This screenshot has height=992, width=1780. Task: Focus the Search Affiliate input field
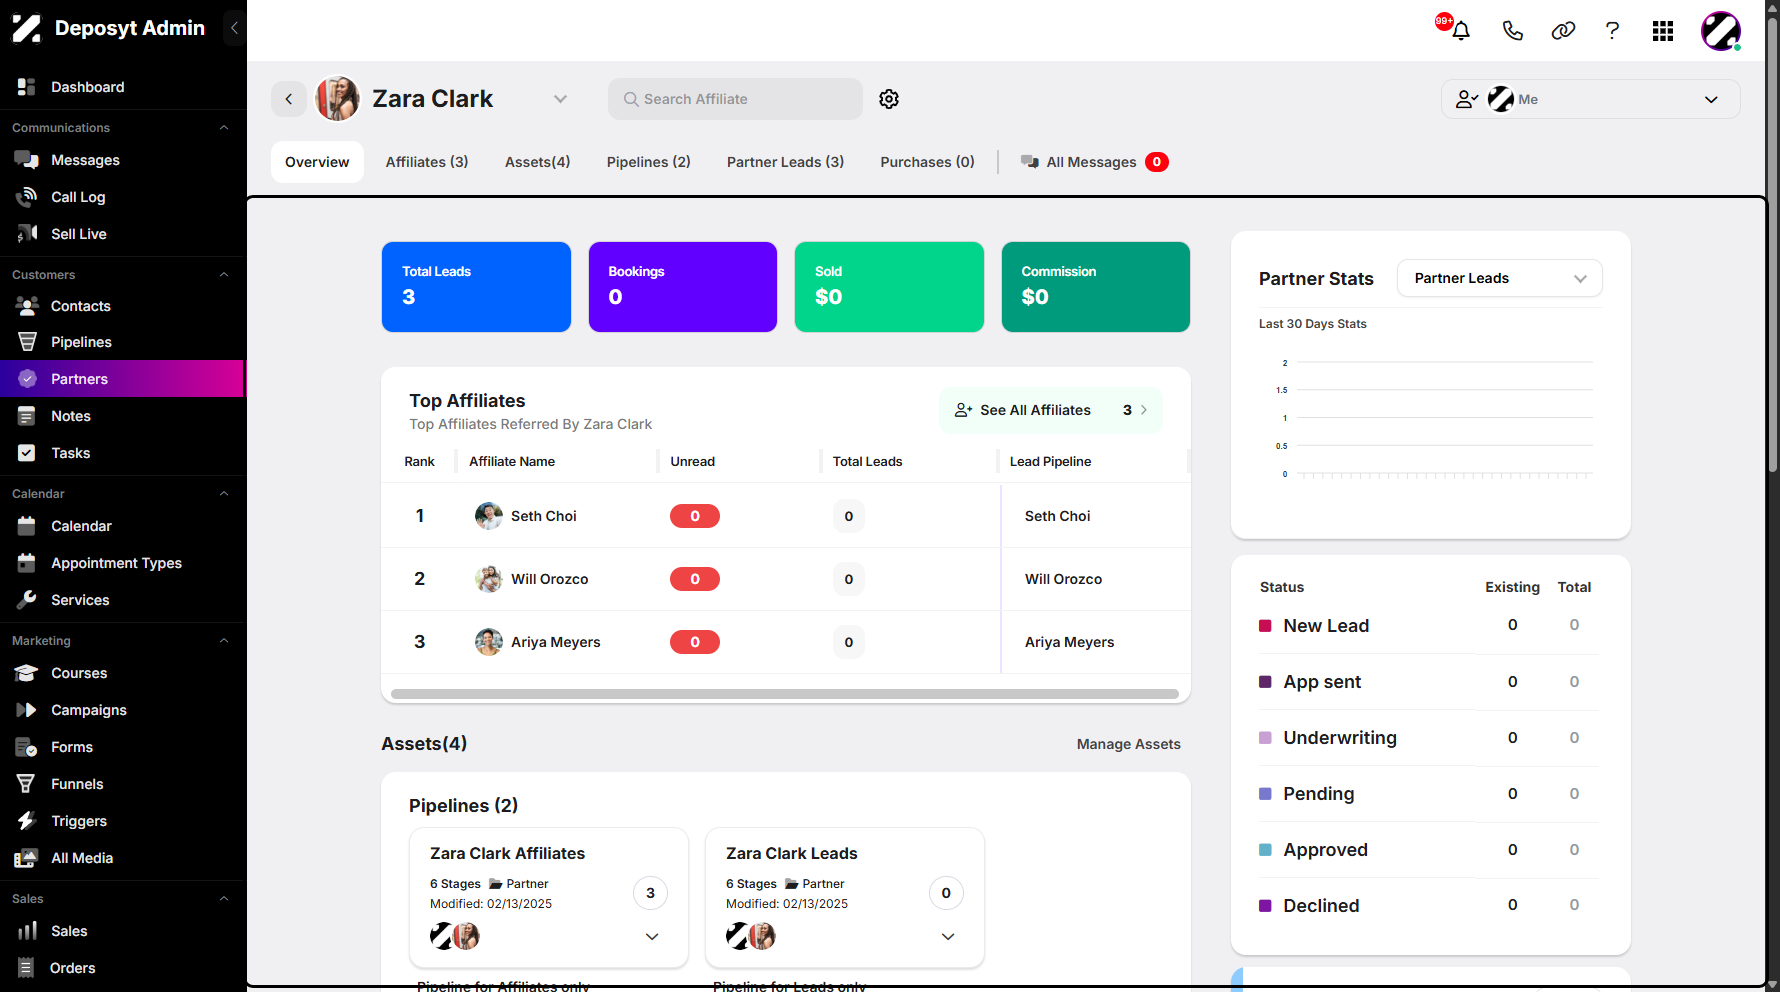[x=735, y=99]
